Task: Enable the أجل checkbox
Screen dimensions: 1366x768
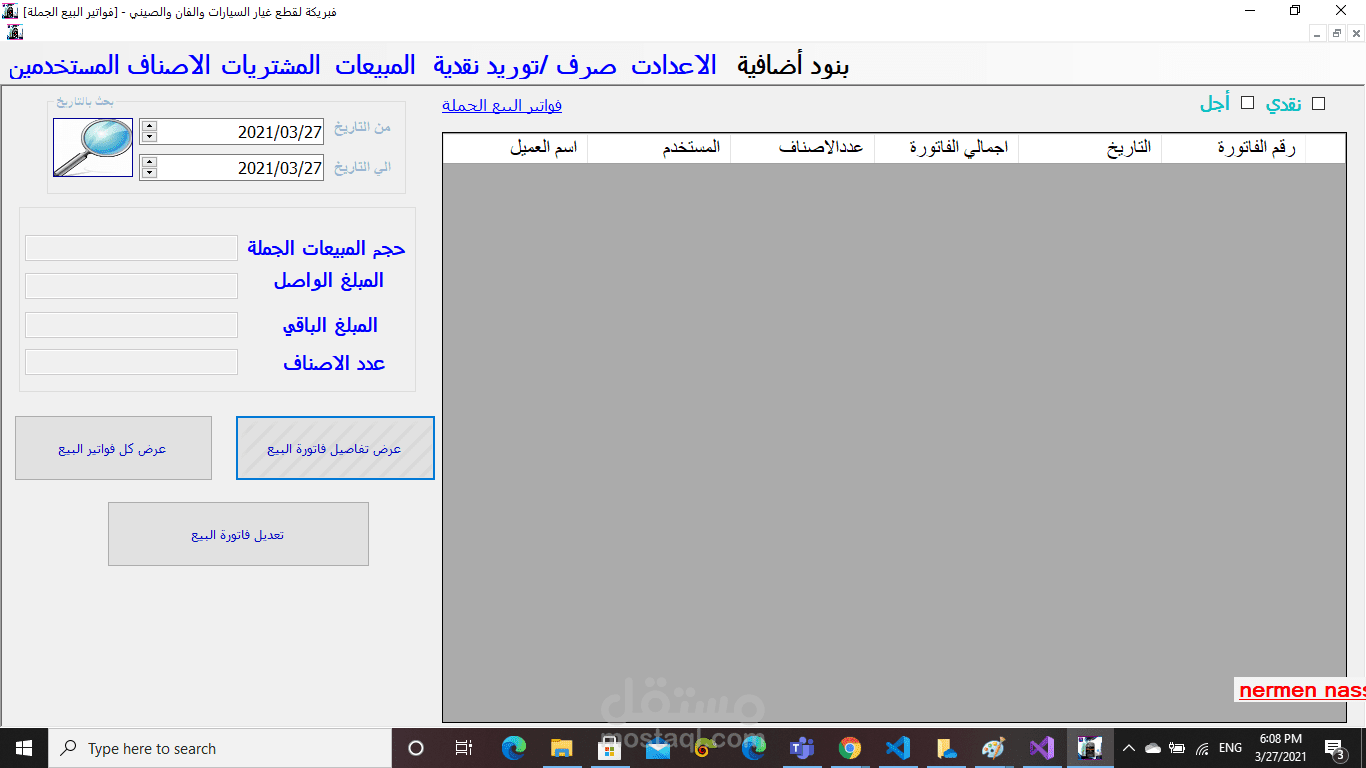Action: pyautogui.click(x=1247, y=102)
